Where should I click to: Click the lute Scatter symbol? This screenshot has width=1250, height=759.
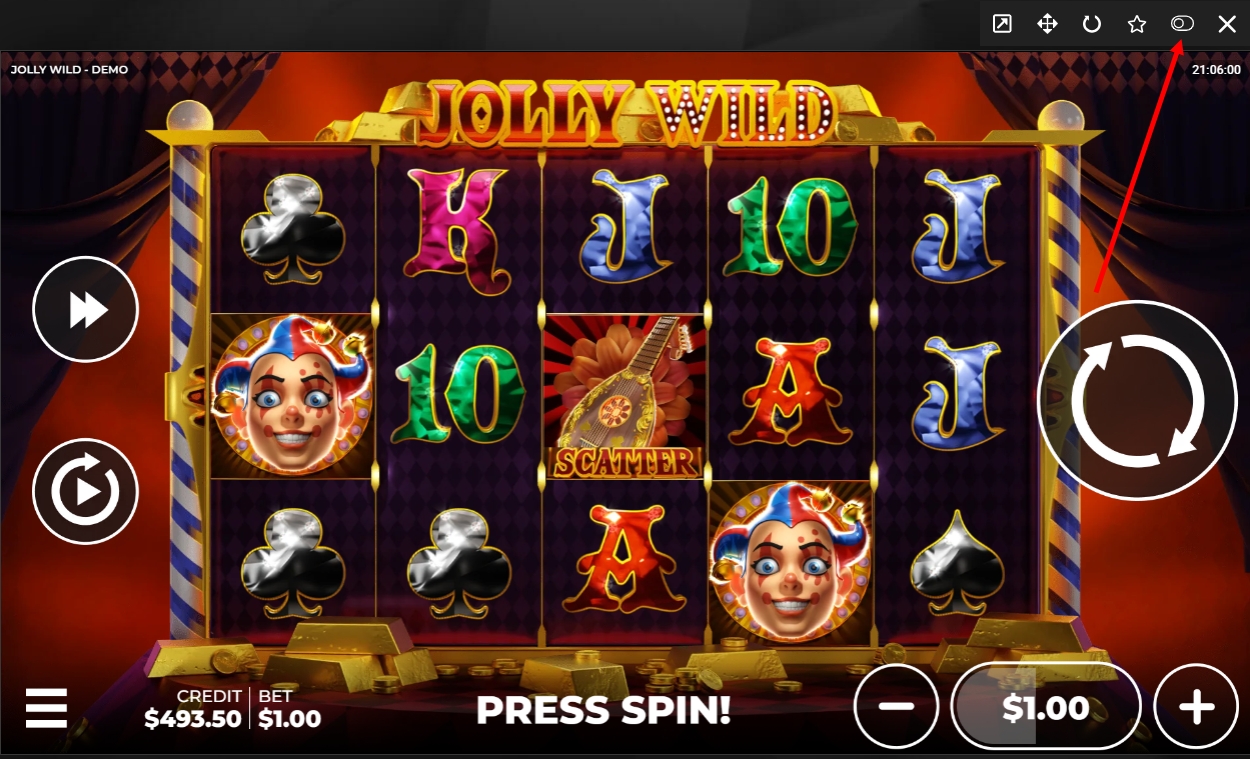tap(625, 396)
